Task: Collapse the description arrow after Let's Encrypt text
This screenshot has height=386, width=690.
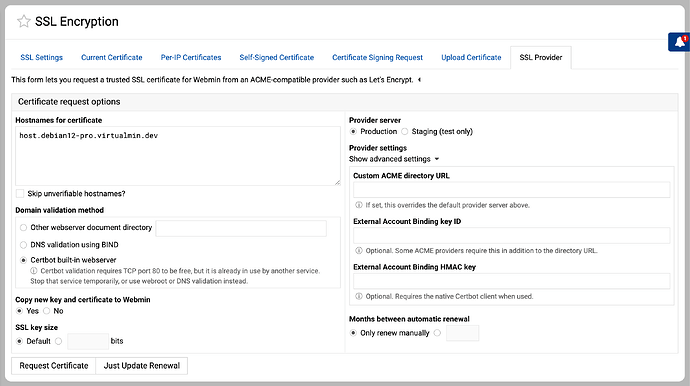Action: point(419,80)
